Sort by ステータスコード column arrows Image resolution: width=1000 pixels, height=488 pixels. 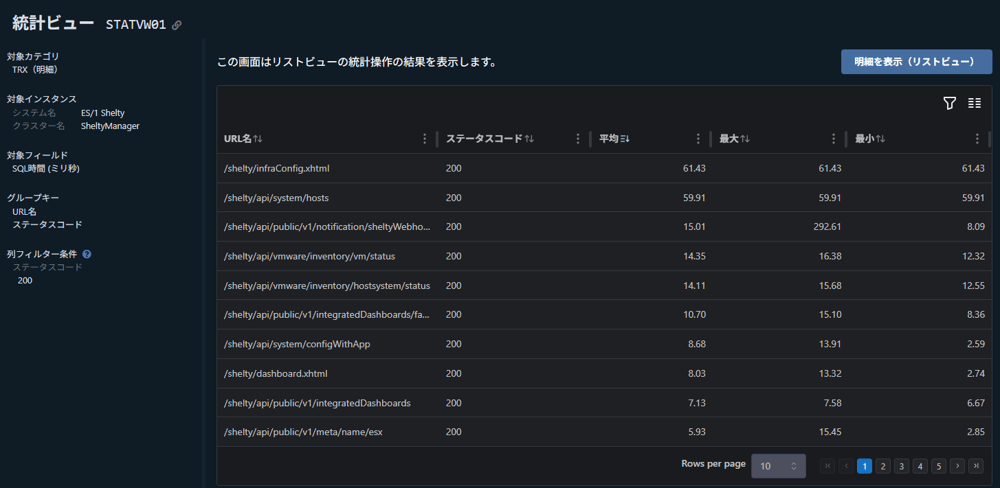pos(529,139)
